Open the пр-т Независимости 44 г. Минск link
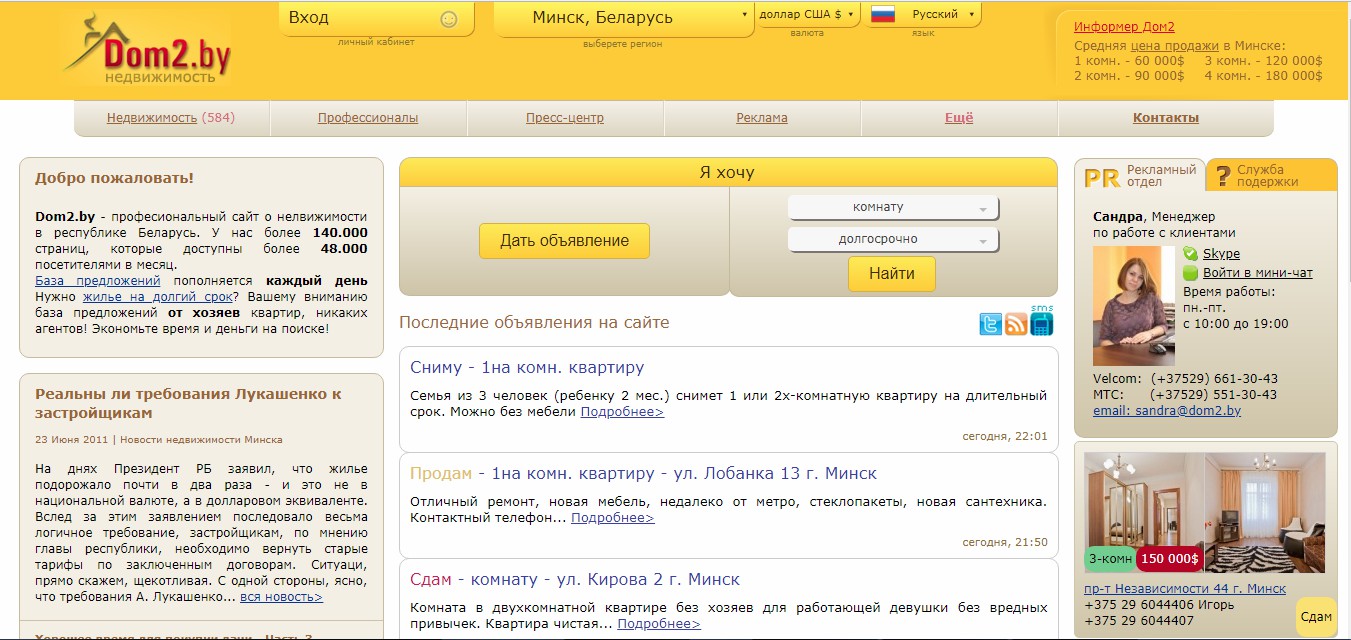 tap(1185, 589)
